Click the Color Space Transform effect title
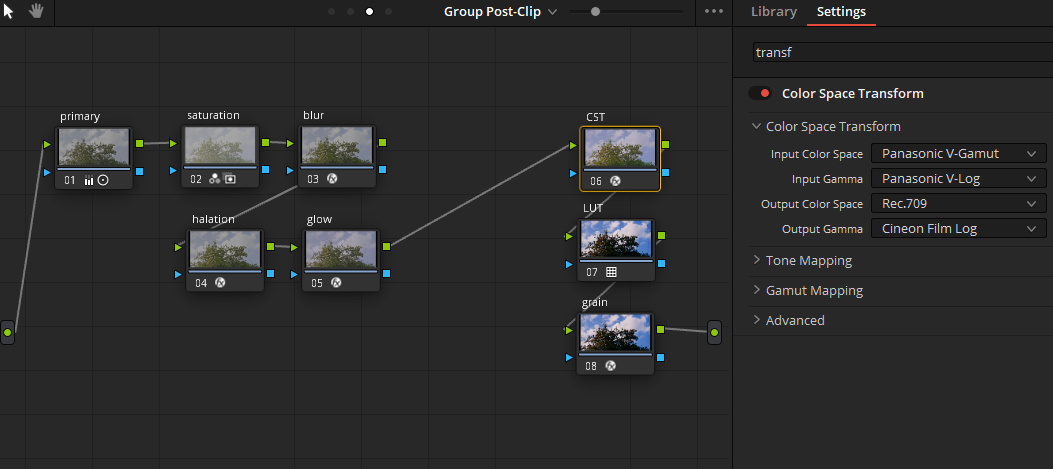The height and width of the screenshot is (469, 1053). (853, 93)
